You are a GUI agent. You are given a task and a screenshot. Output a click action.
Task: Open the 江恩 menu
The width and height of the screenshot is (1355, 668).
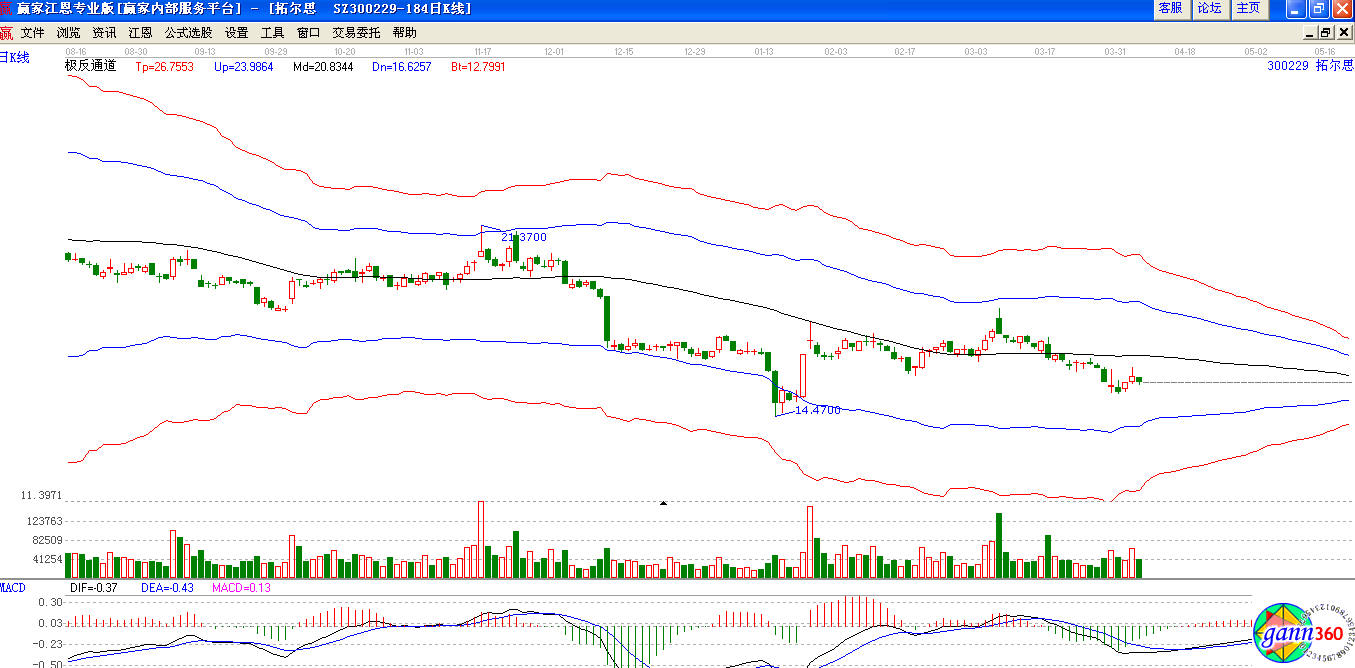140,32
